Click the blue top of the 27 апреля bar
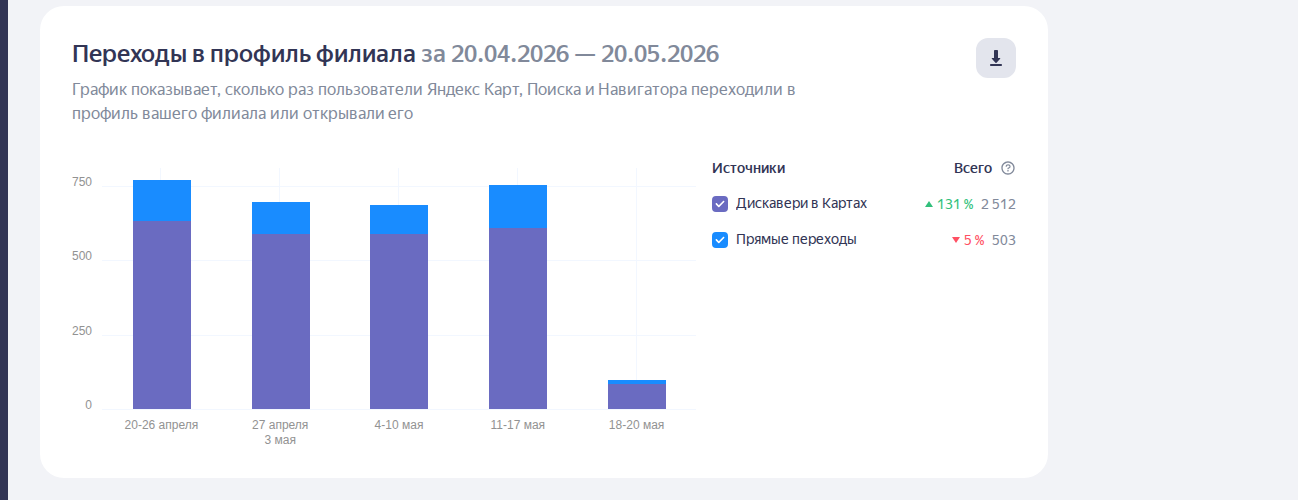Screen dimensions: 1298x500 pyautogui.click(x=281, y=218)
